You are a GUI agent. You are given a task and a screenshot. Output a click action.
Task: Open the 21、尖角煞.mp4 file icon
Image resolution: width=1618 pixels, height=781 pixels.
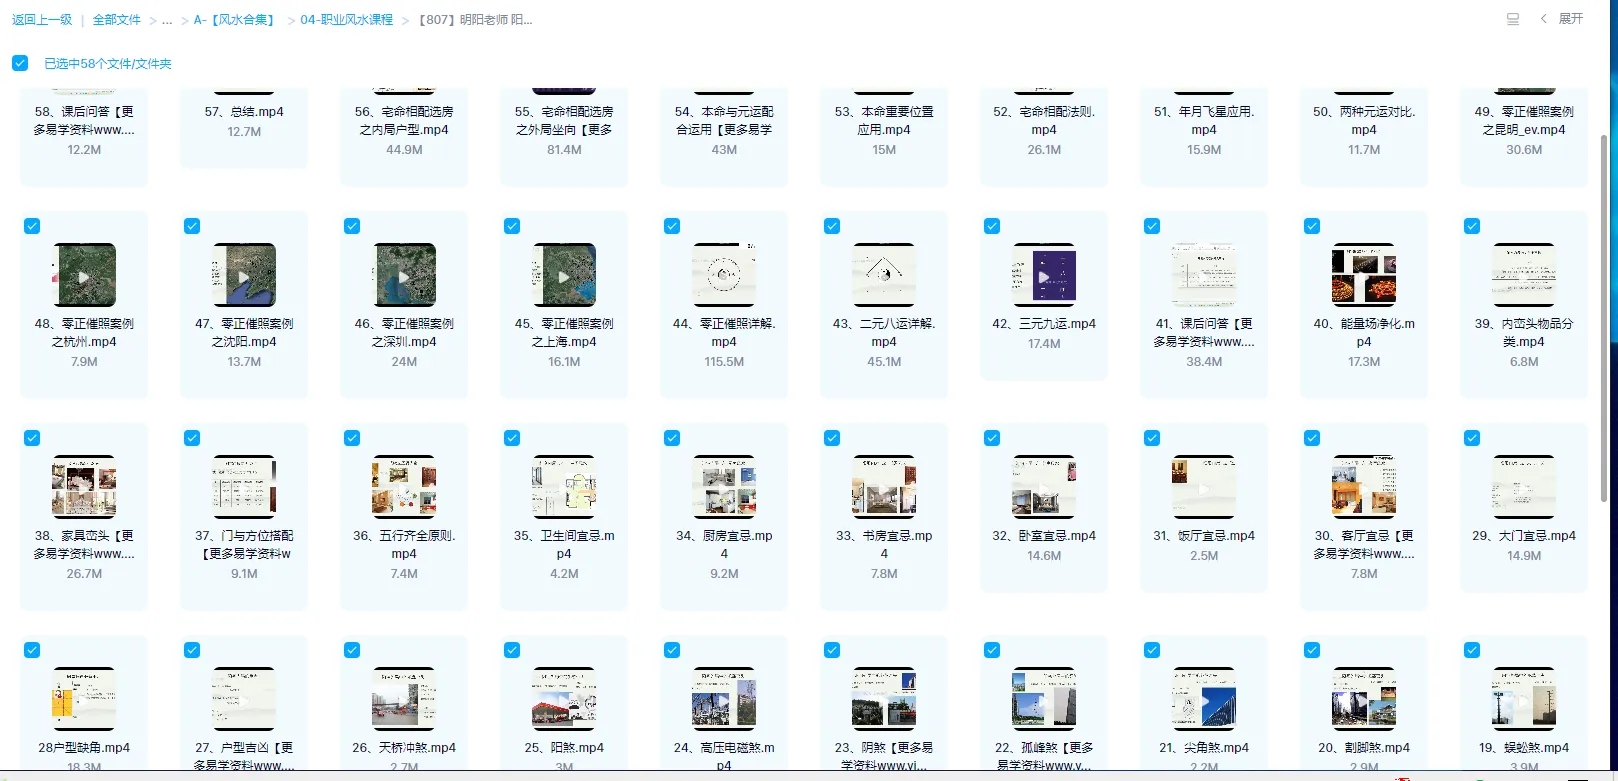point(1204,699)
